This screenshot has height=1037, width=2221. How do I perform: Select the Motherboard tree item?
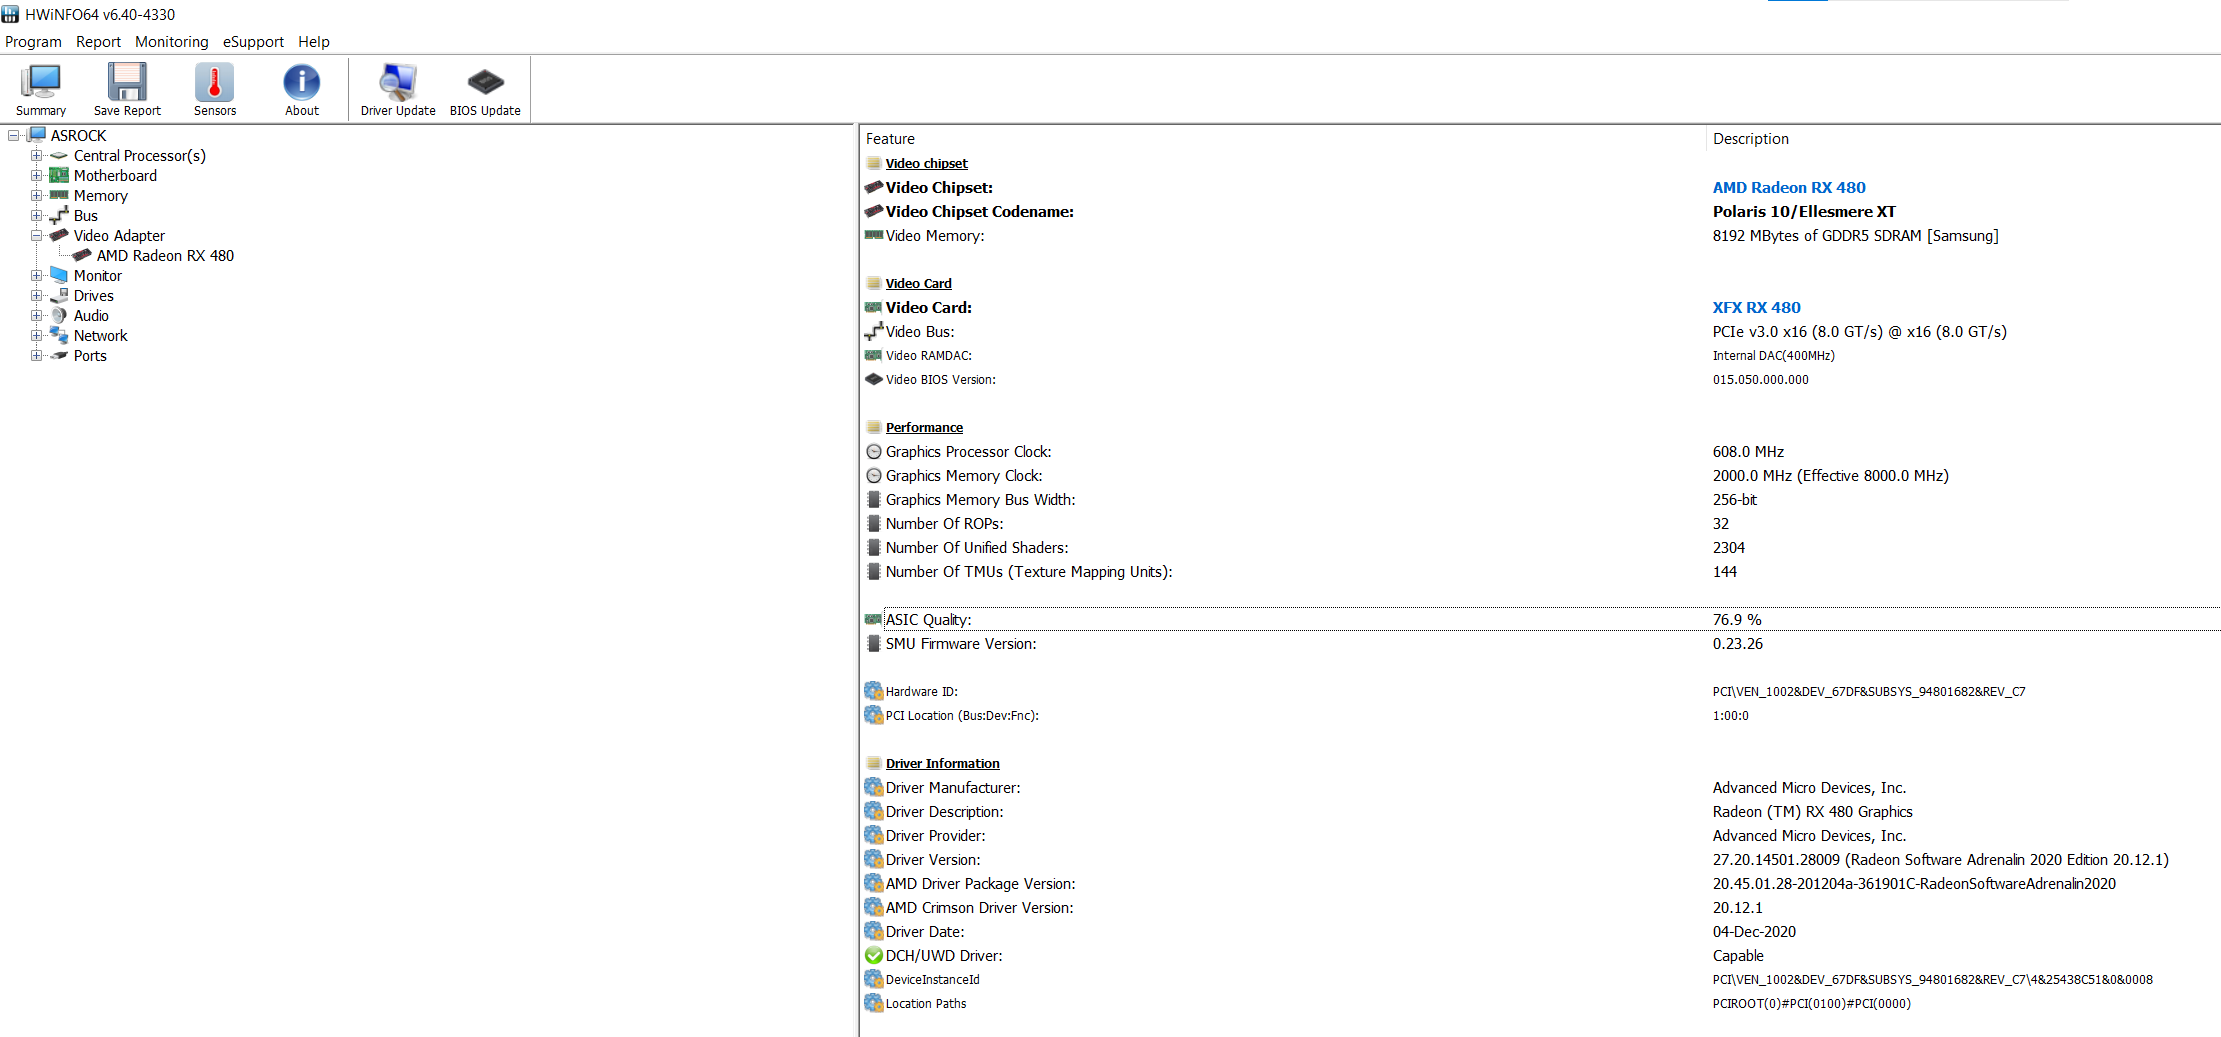(115, 176)
